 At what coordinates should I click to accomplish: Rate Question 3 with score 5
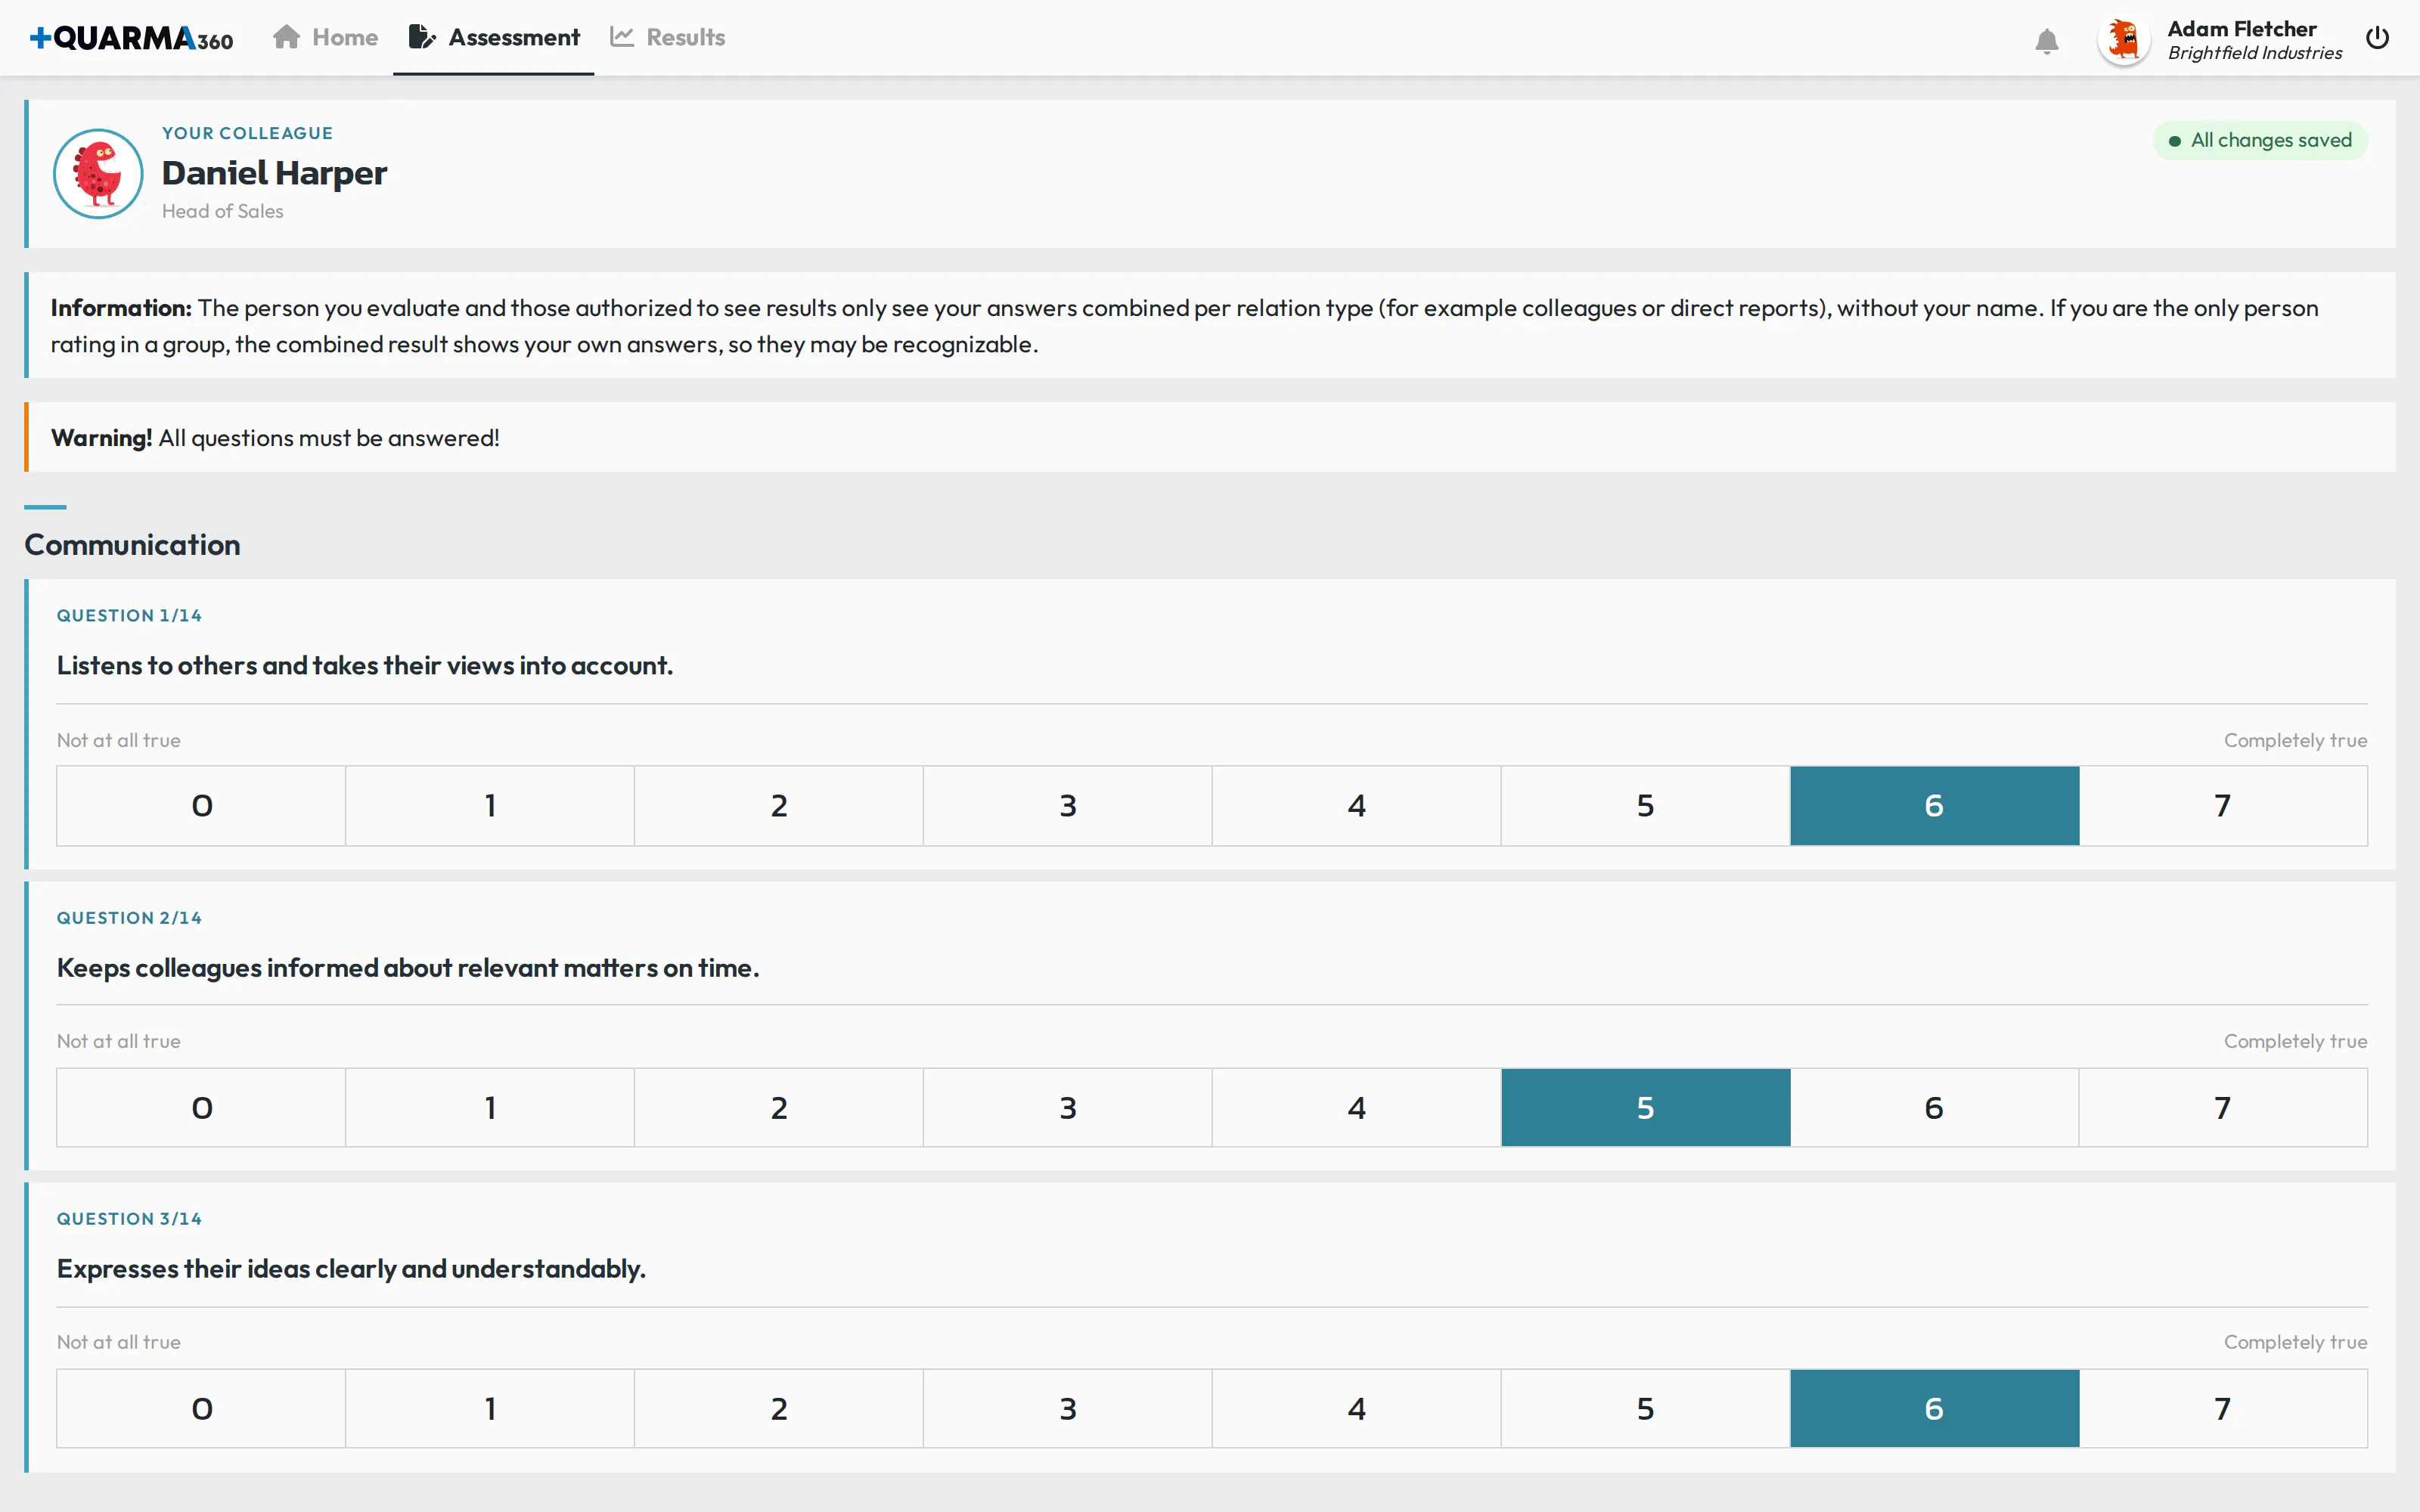tap(1646, 1409)
